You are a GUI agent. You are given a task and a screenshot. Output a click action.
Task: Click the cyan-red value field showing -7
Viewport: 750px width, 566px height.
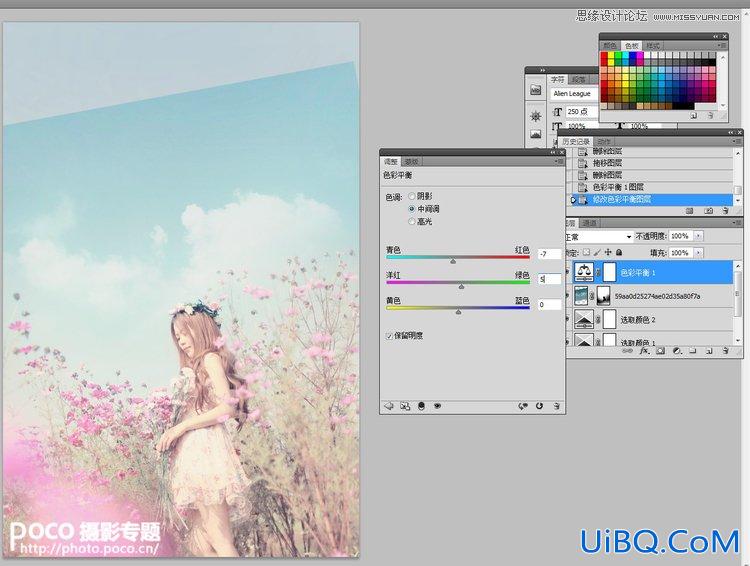coord(549,254)
